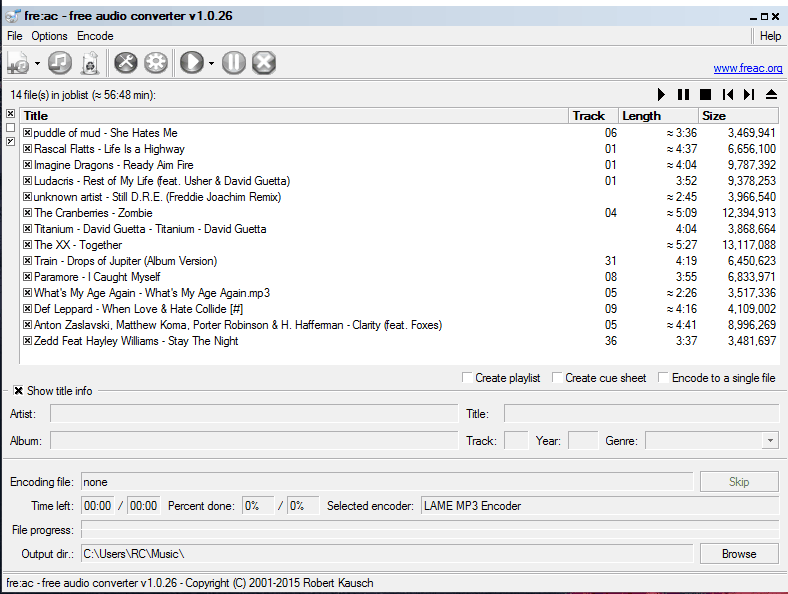
Task: Enable Encode to a single file
Action: [x=663, y=377]
